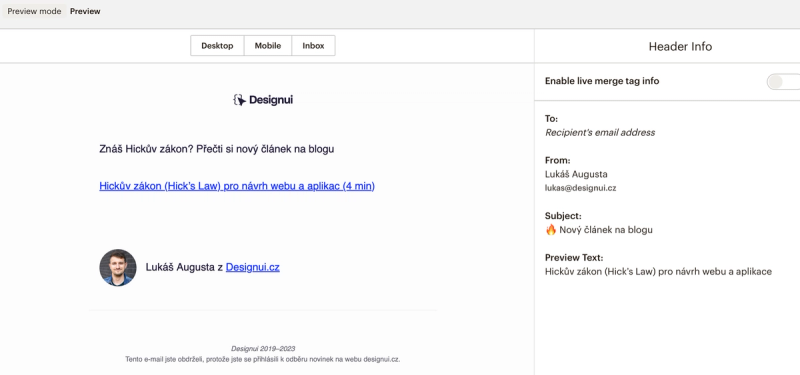This screenshot has width=800, height=375.
Task: Switch to Desktop preview tab
Action: (x=217, y=45)
